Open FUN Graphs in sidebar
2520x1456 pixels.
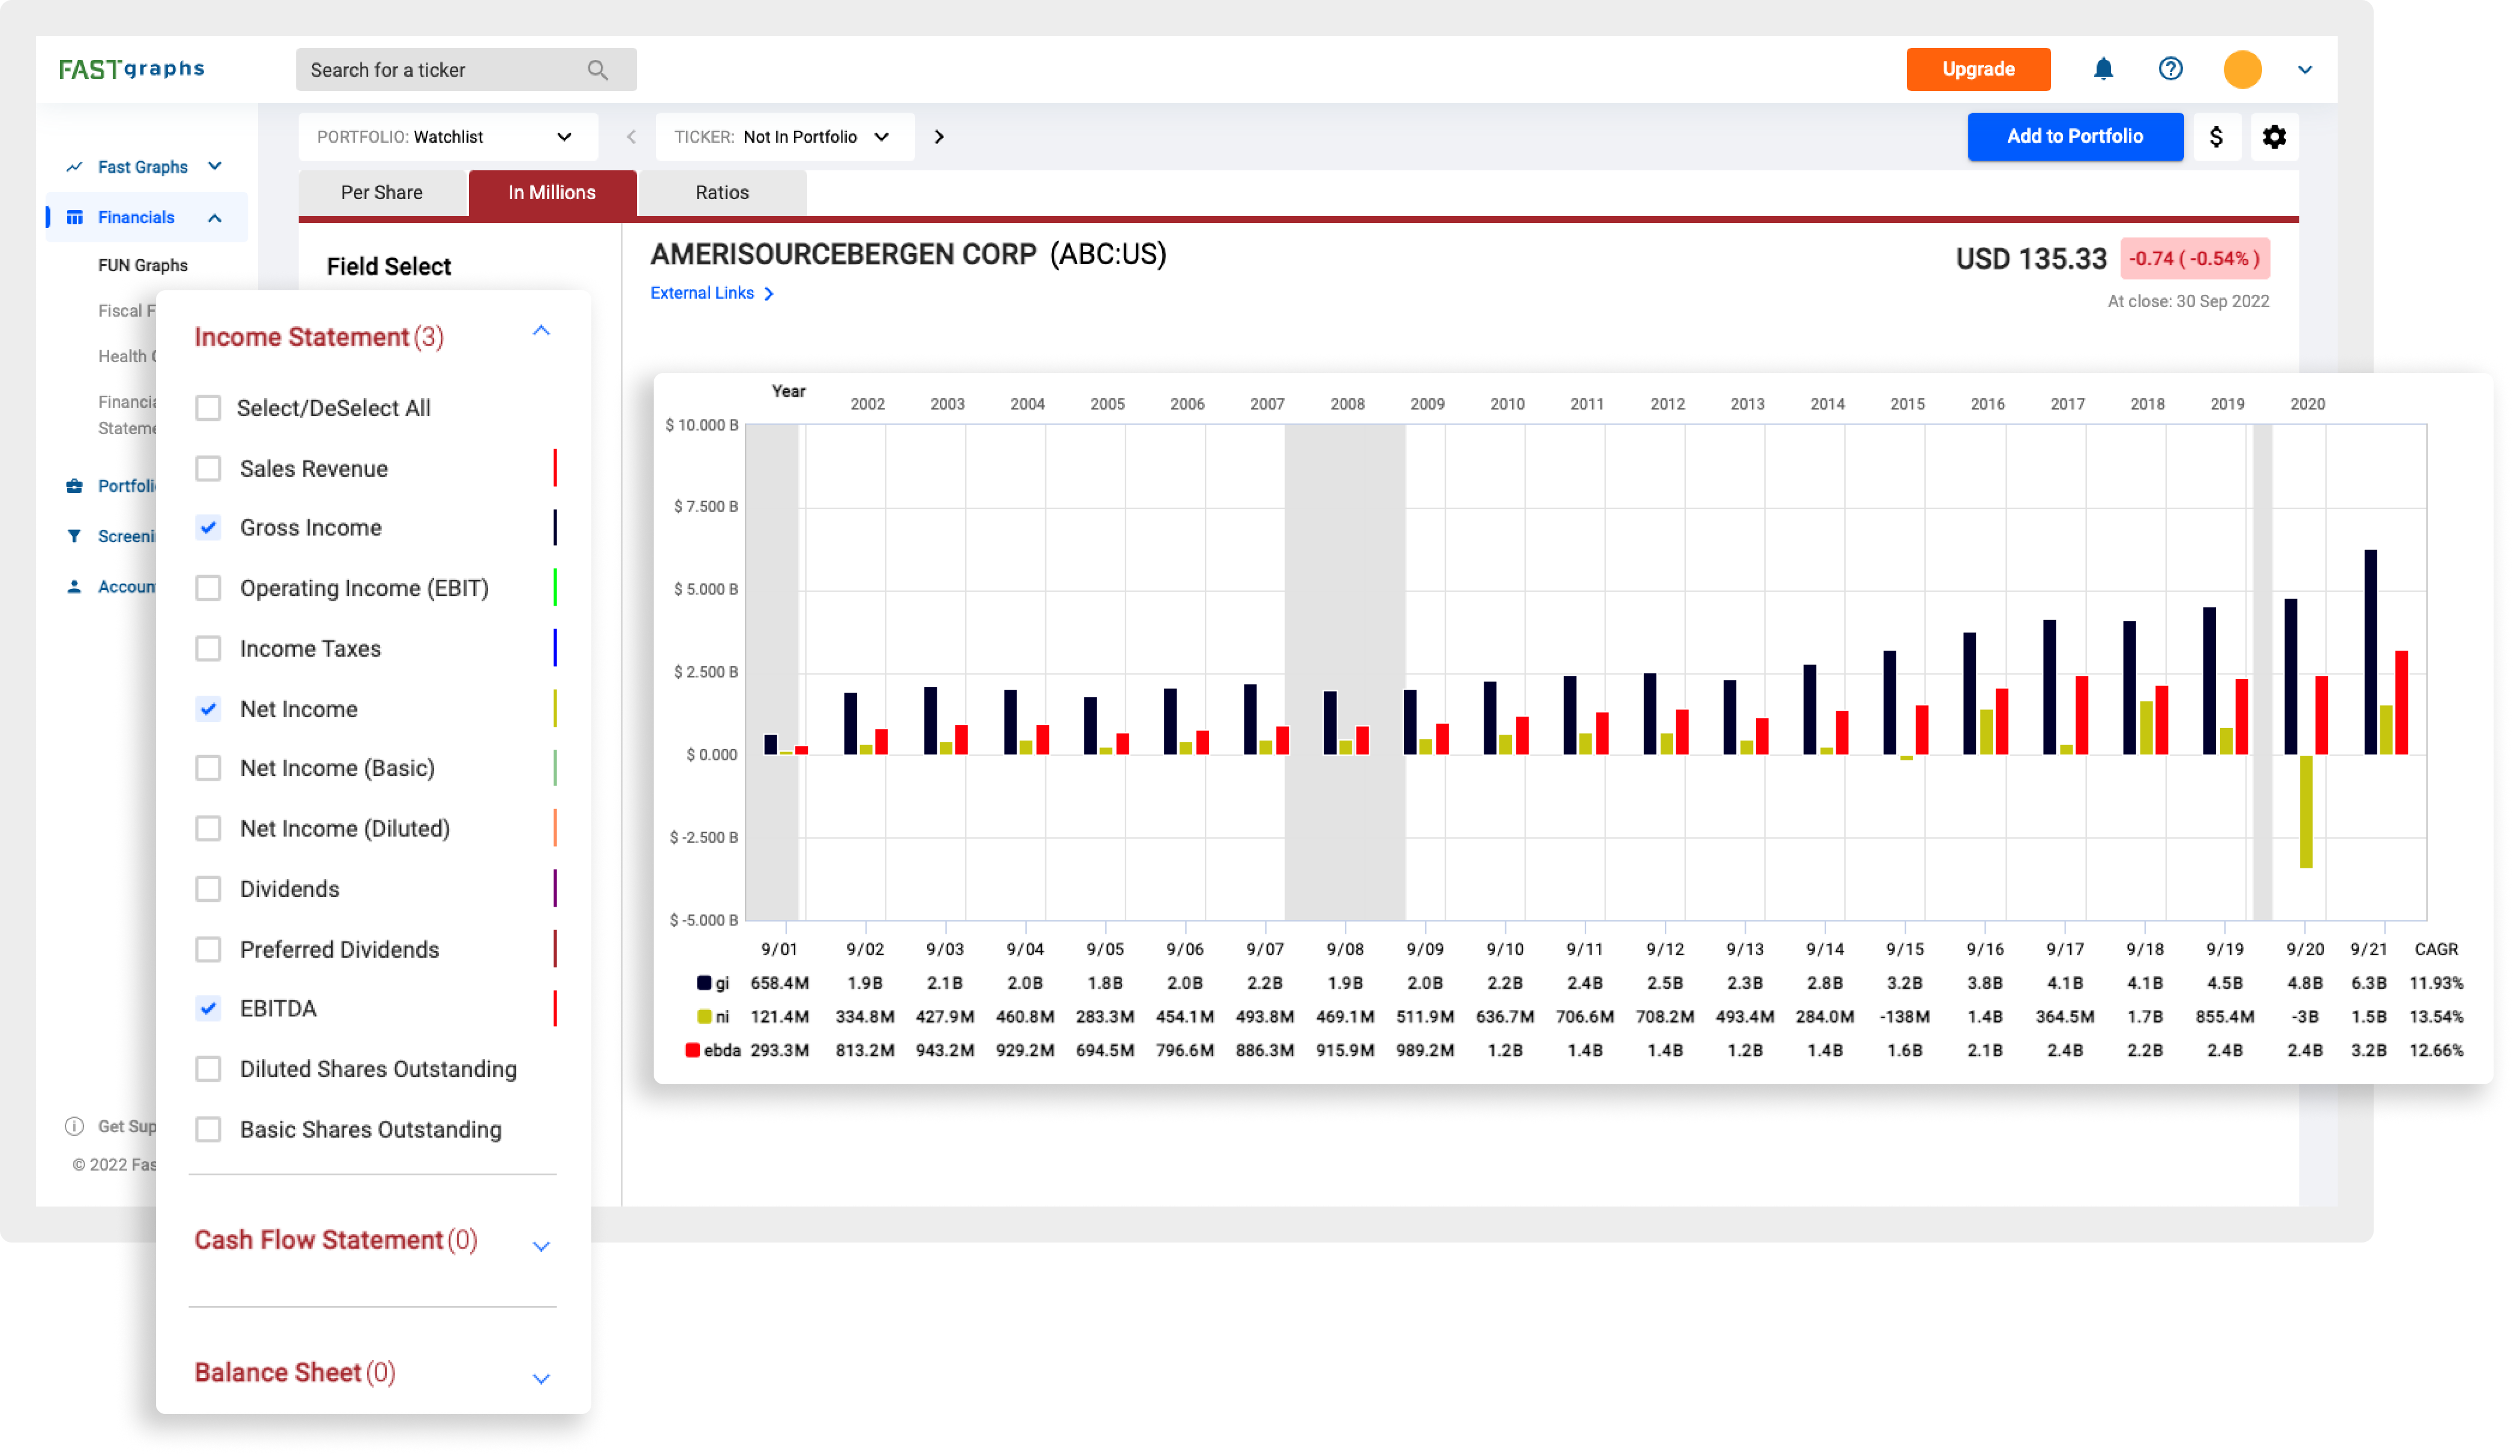pos(143,265)
